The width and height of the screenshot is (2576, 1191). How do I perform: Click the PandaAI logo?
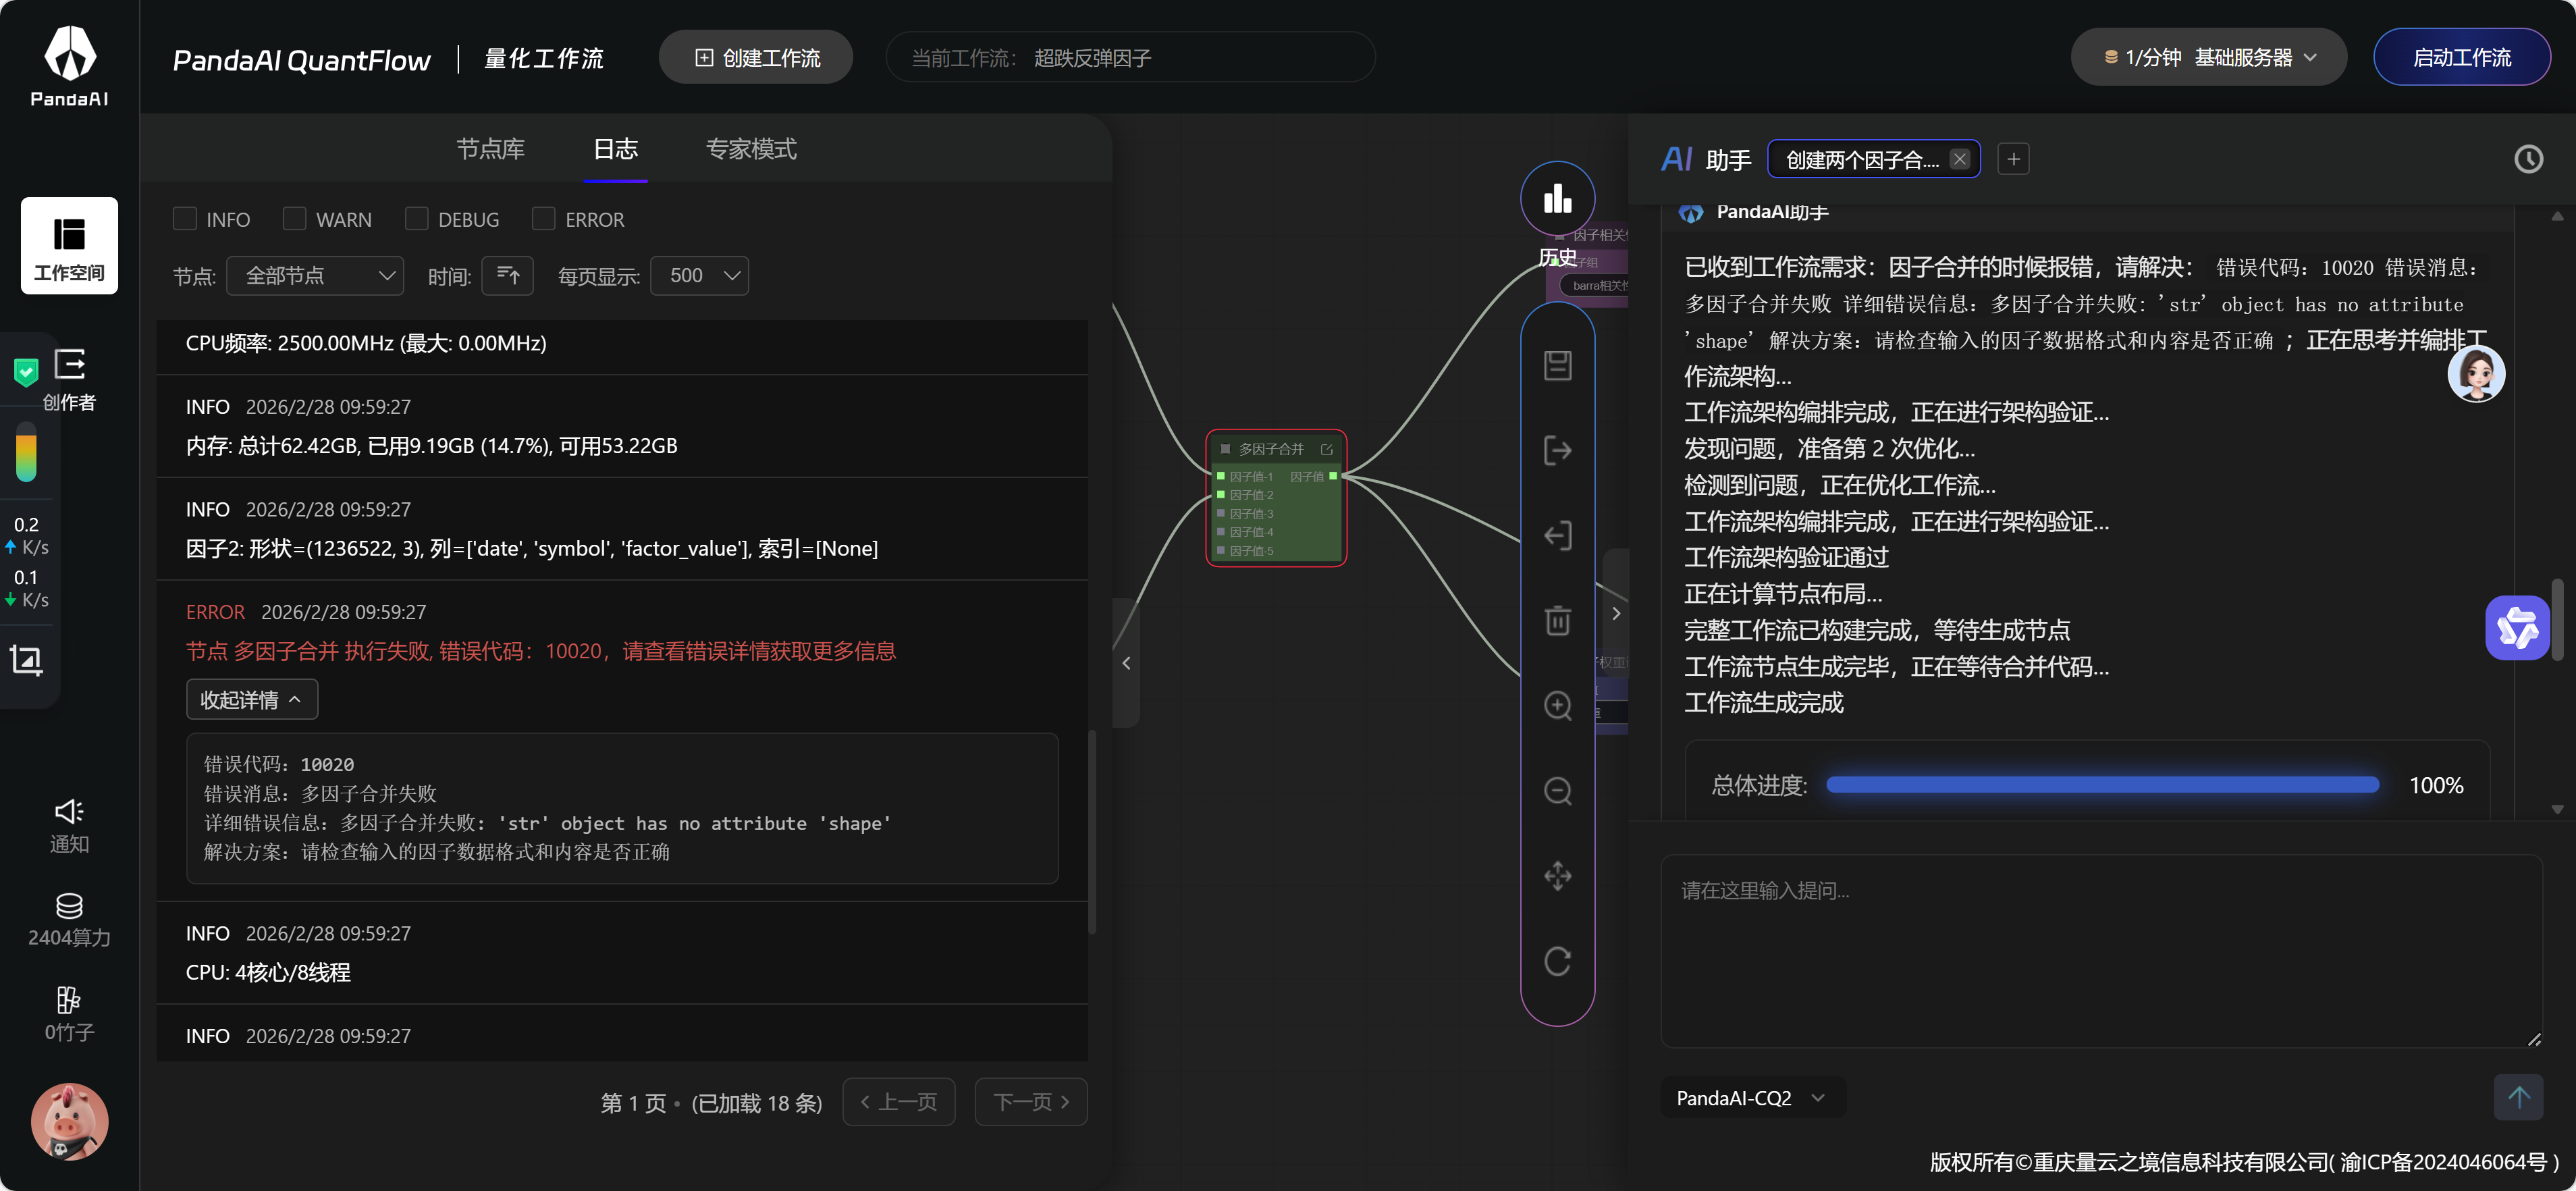tap(69, 66)
